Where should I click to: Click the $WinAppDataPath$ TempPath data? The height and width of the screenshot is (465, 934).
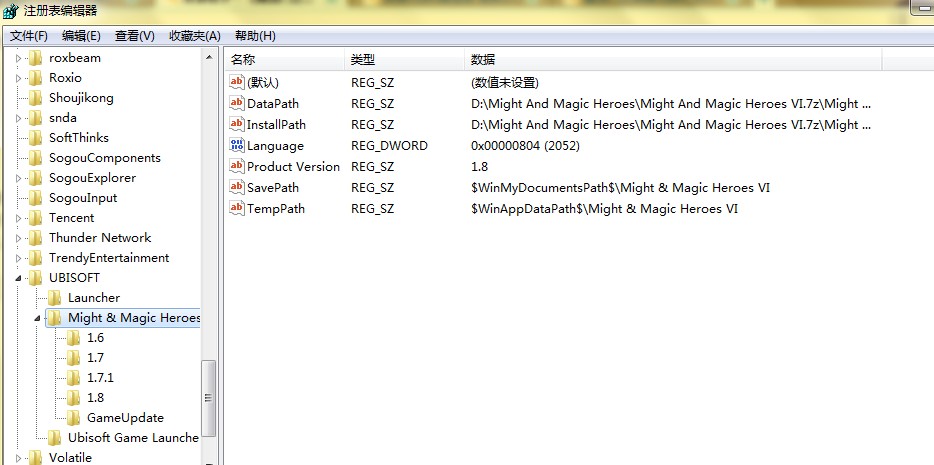click(604, 208)
